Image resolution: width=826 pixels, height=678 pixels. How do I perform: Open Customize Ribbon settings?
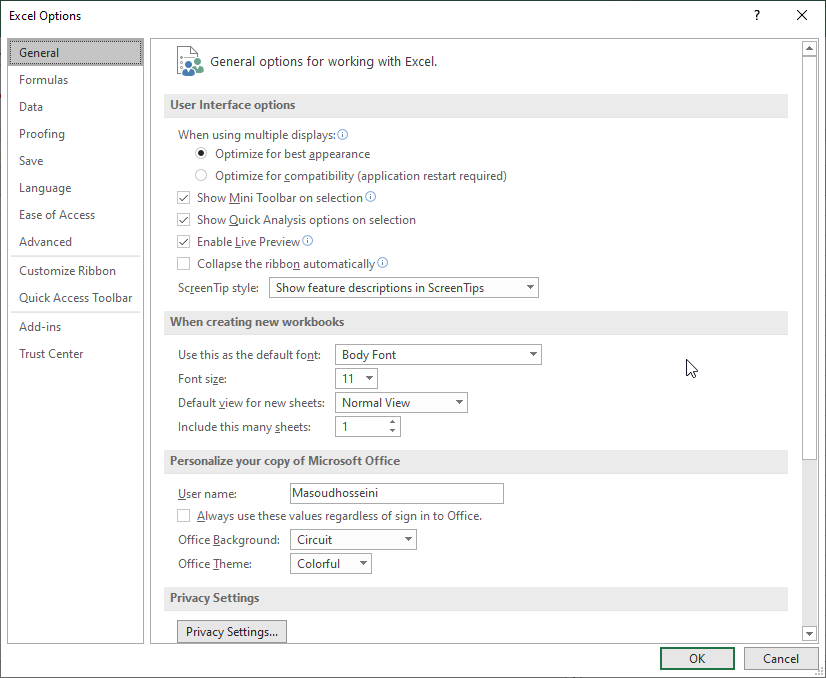pyautogui.click(x=75, y=271)
